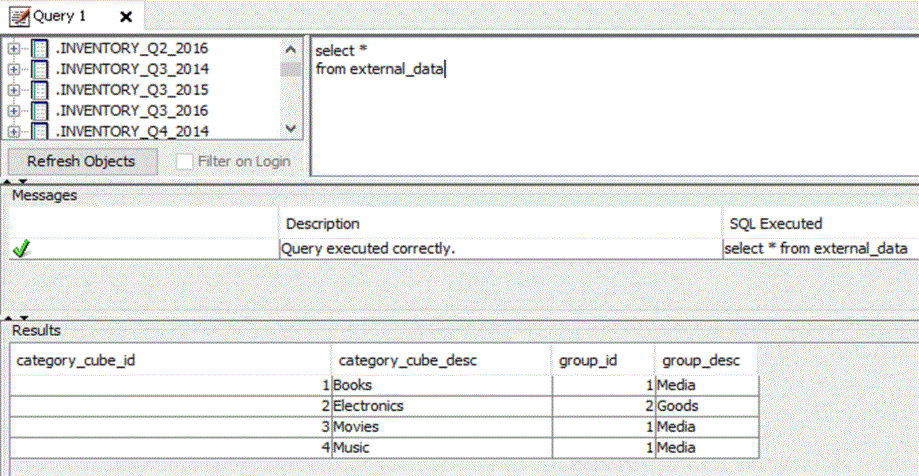Select the .INVENTORY_Q2_2016 table icon
Image resolution: width=919 pixels, height=476 pixels.
[x=39, y=48]
